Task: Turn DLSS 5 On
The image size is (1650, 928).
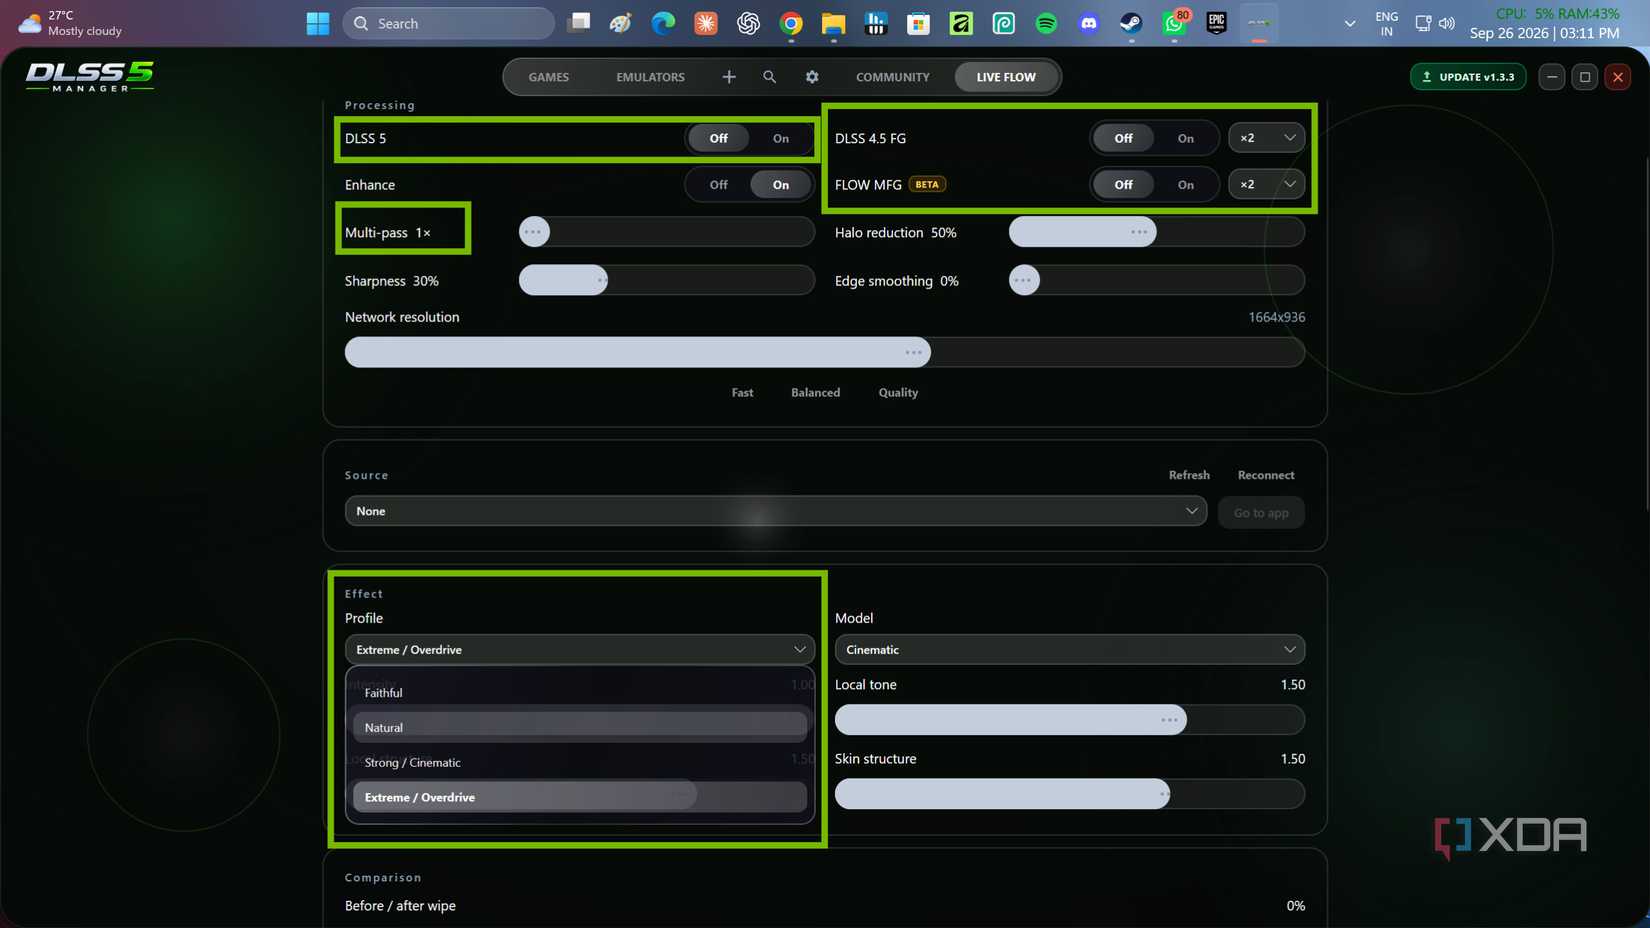Action: point(781,138)
